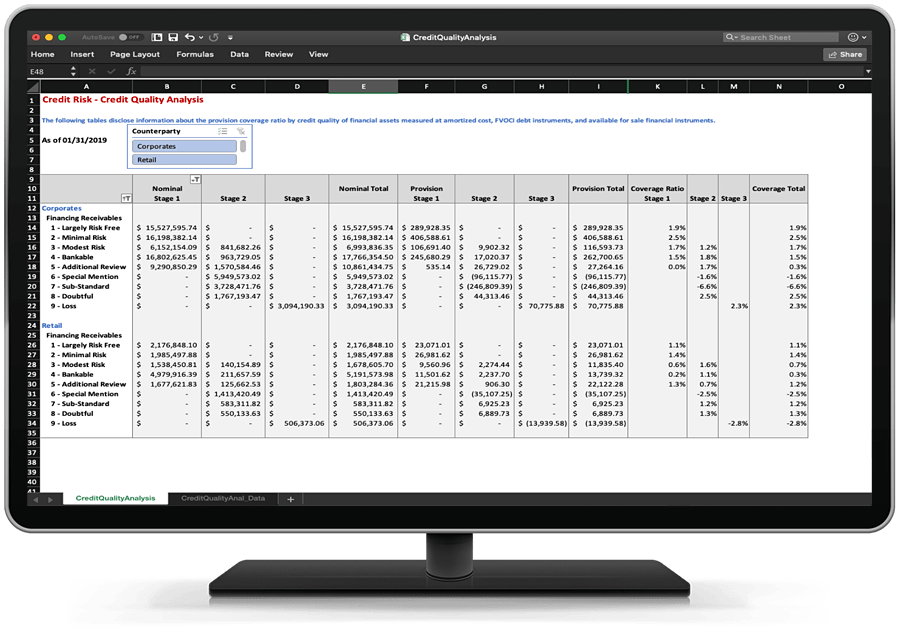Click the macOS yellow minimize button

click(49, 37)
